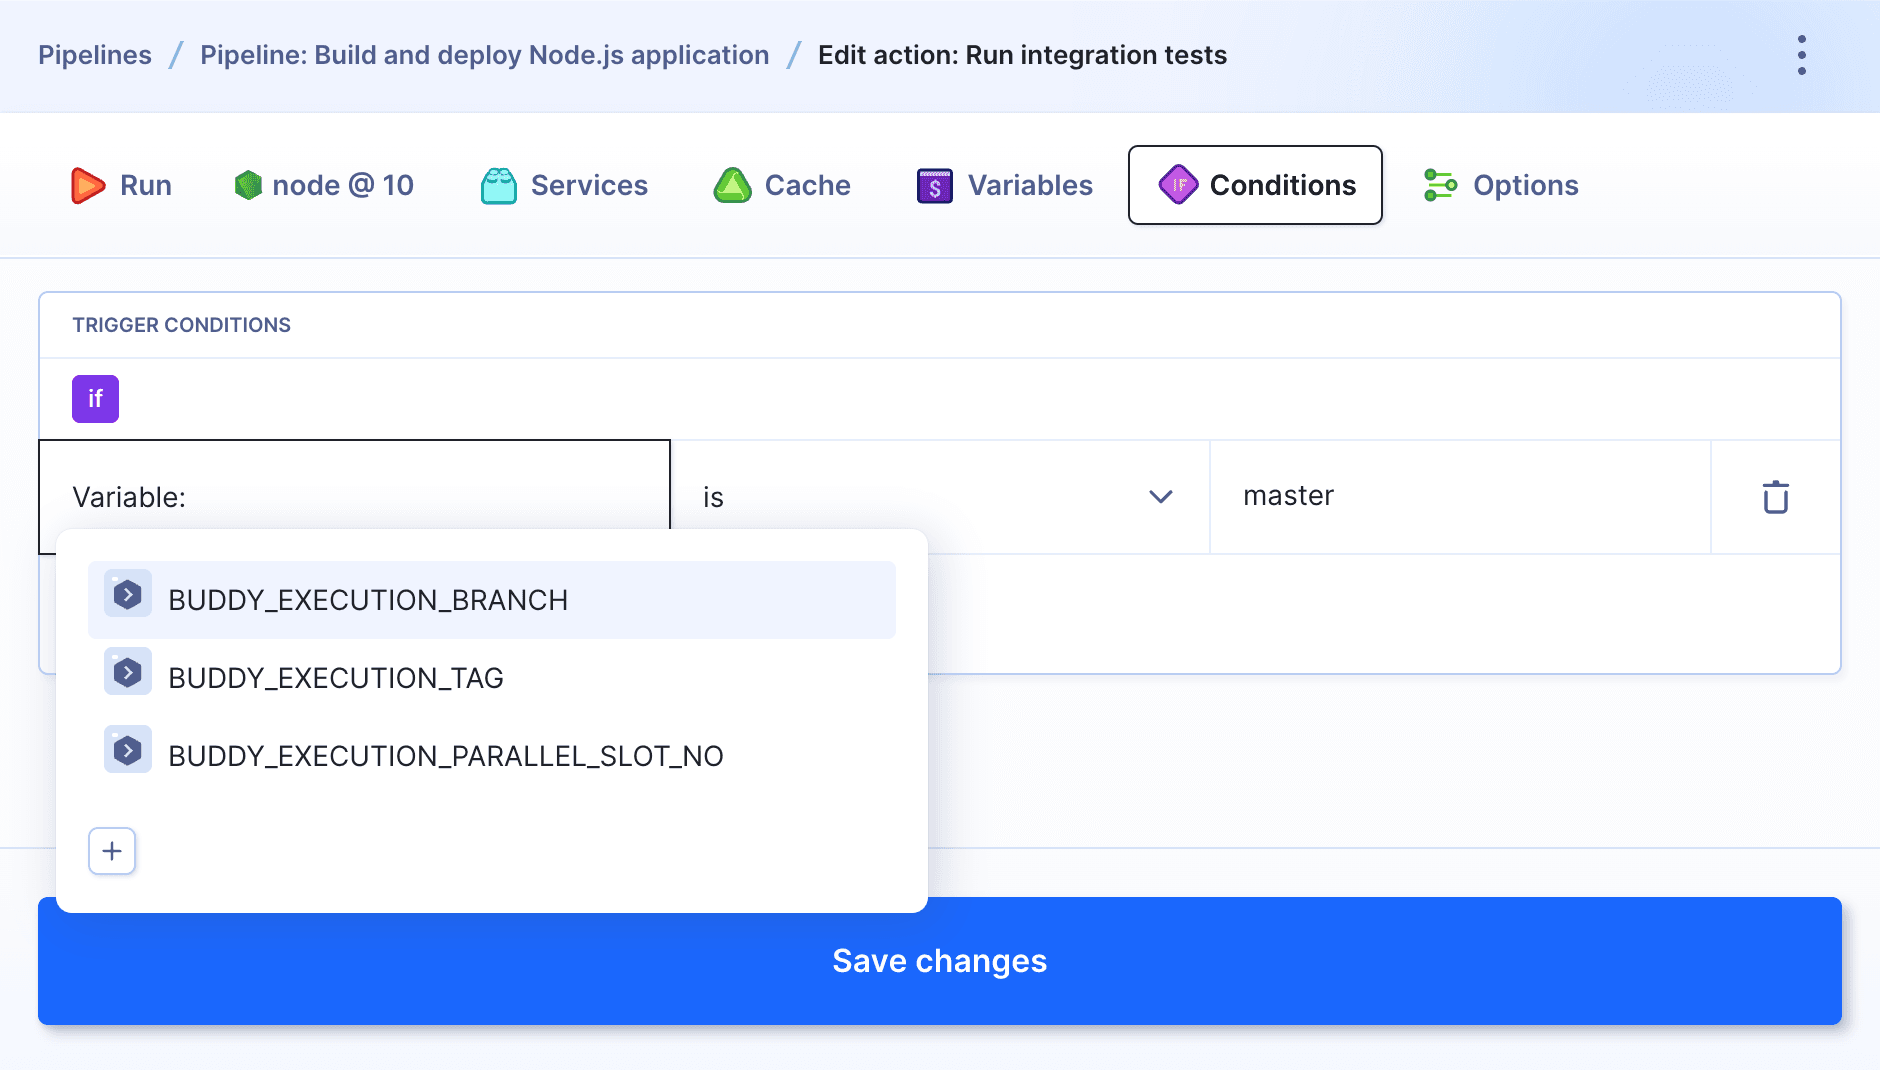The height and width of the screenshot is (1070, 1880).
Task: Click the Options sliders icon
Action: point(1440,185)
